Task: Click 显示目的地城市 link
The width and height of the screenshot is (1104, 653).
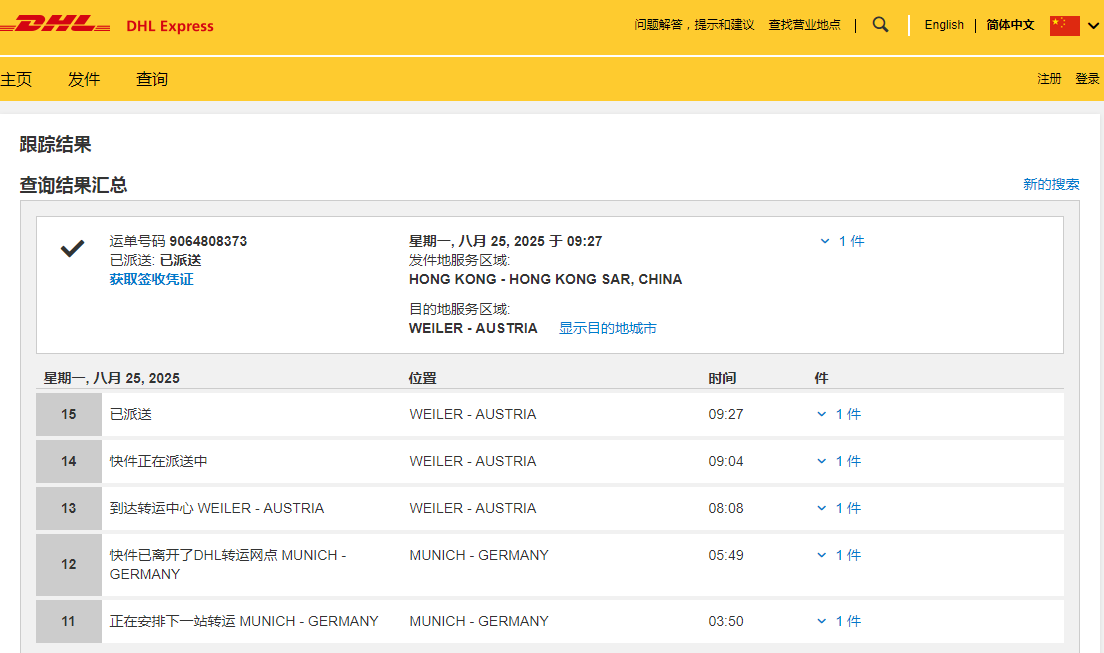Action: [x=608, y=328]
